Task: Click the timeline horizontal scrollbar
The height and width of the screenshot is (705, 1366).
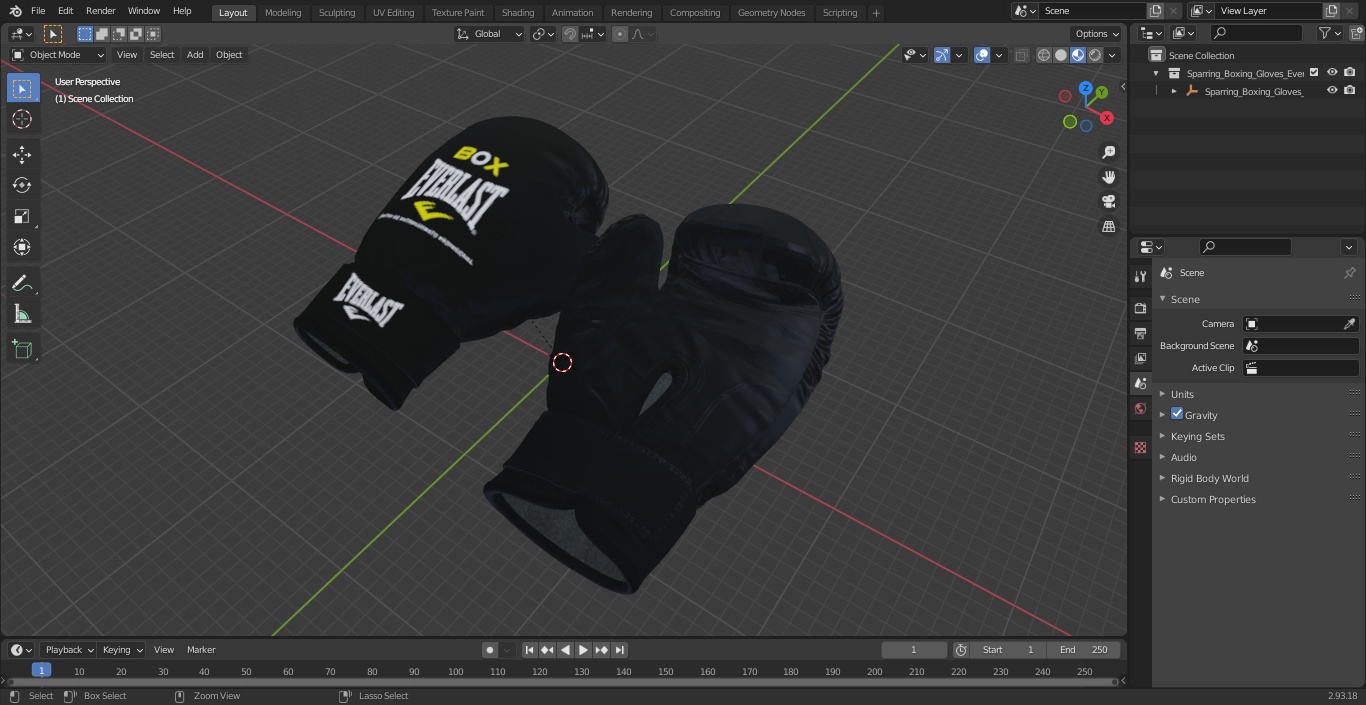Action: click(562, 682)
